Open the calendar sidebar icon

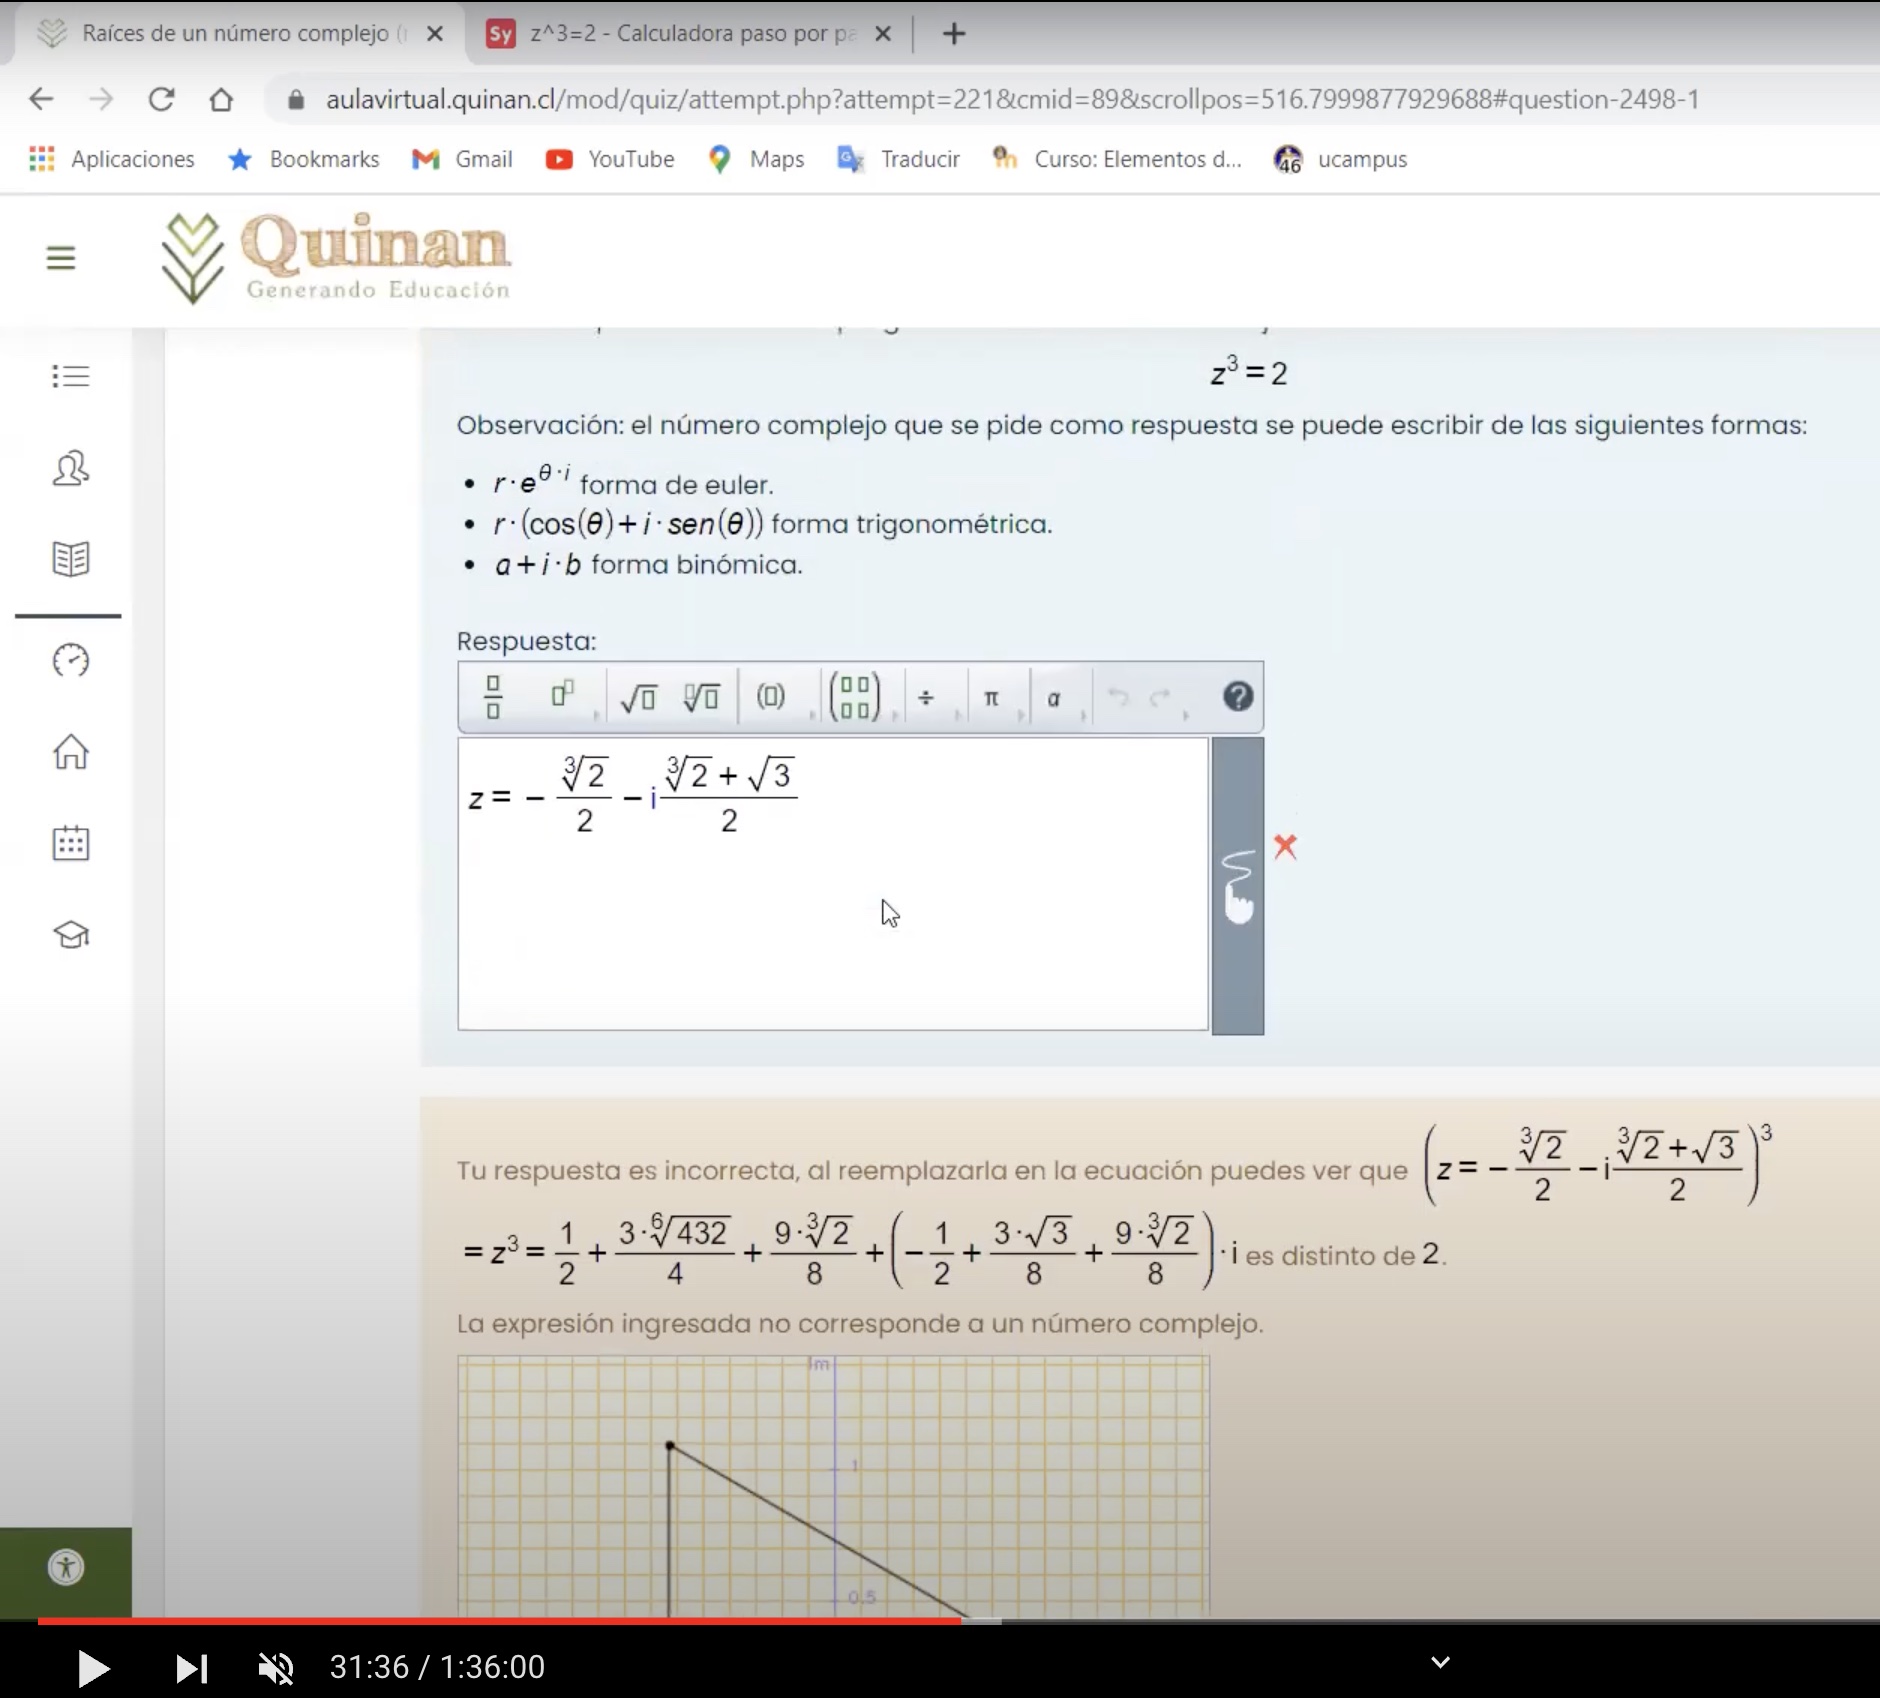71,843
